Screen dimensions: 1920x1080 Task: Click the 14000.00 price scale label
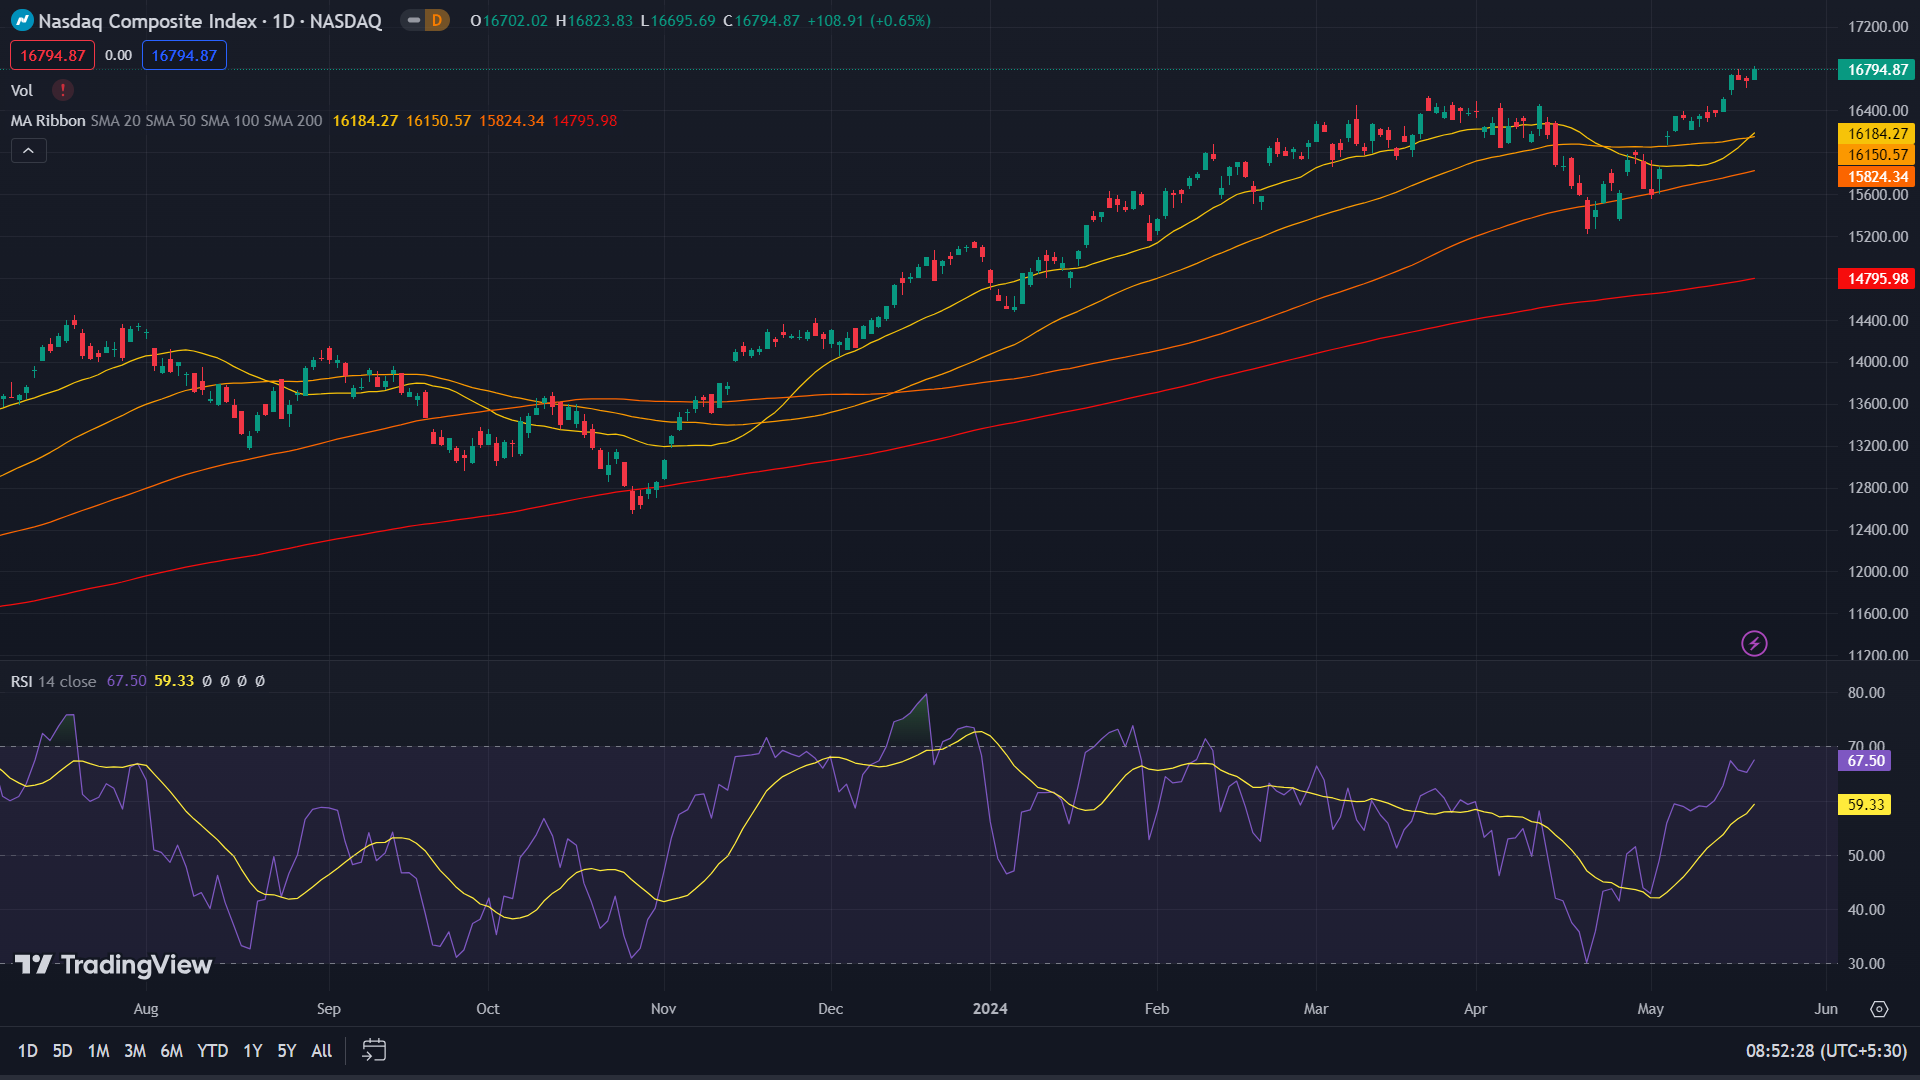[x=1878, y=362]
